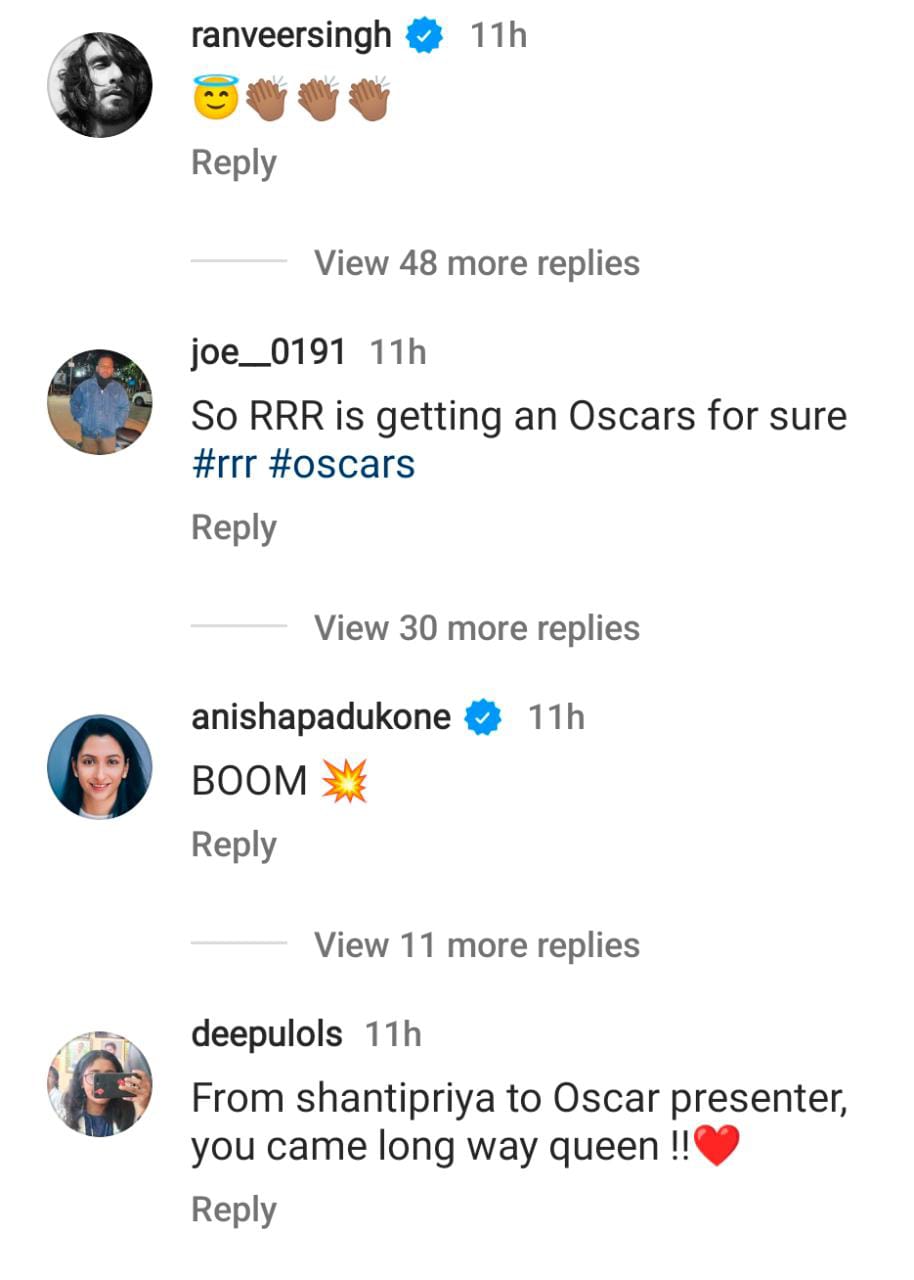Show 11 more replies under anishapadukone's comment
Screen dimensions: 914x1280
point(477,944)
